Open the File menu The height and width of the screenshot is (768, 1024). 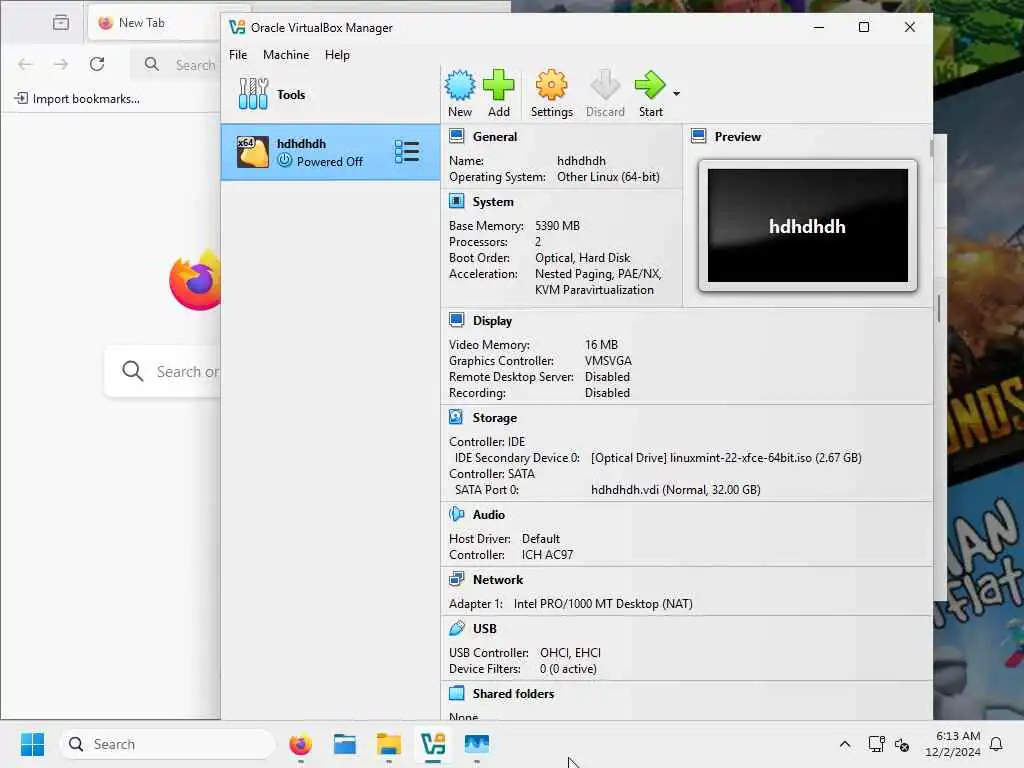[x=238, y=55]
